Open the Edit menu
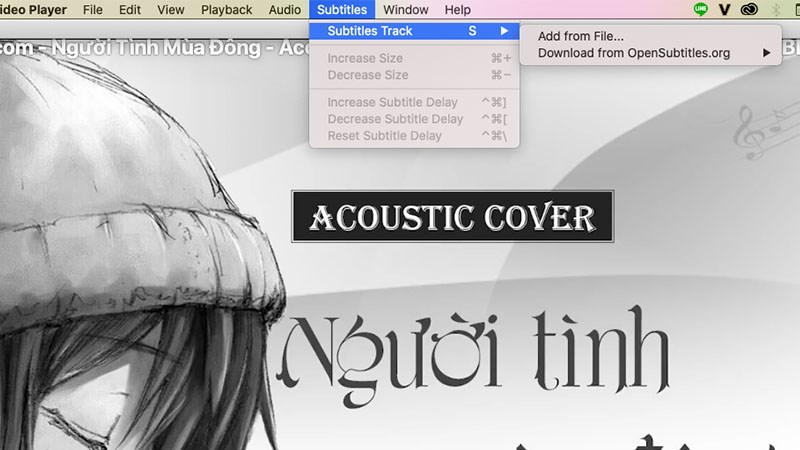The height and width of the screenshot is (450, 800). point(130,10)
